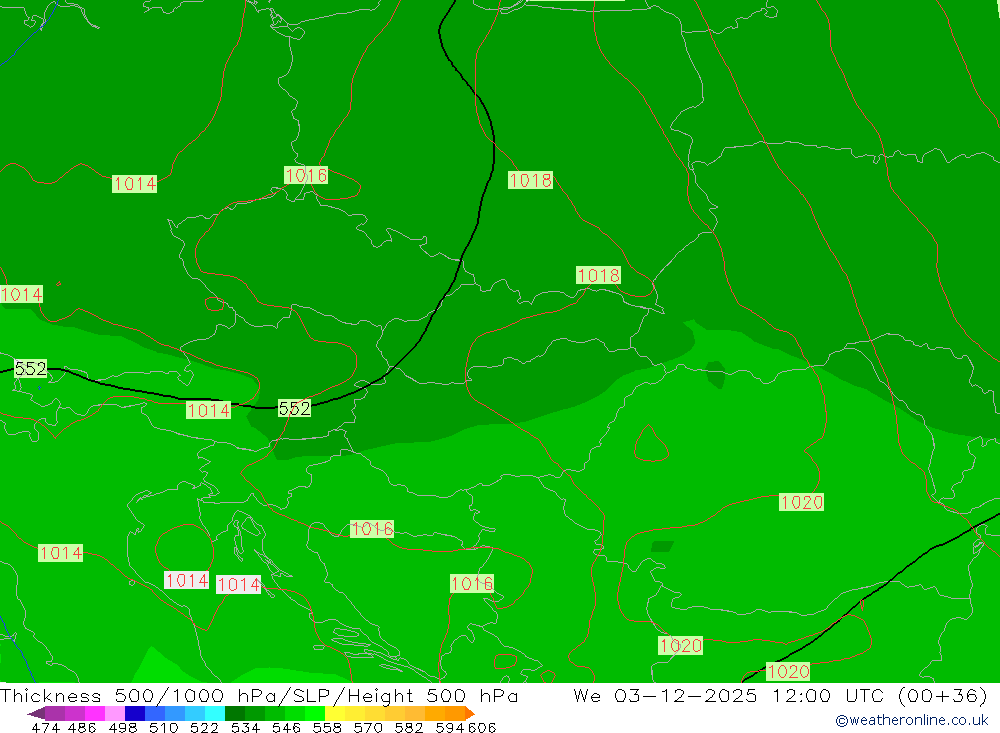Click the legend value 522
Viewport: 1000px width, 733px height.
(204, 727)
